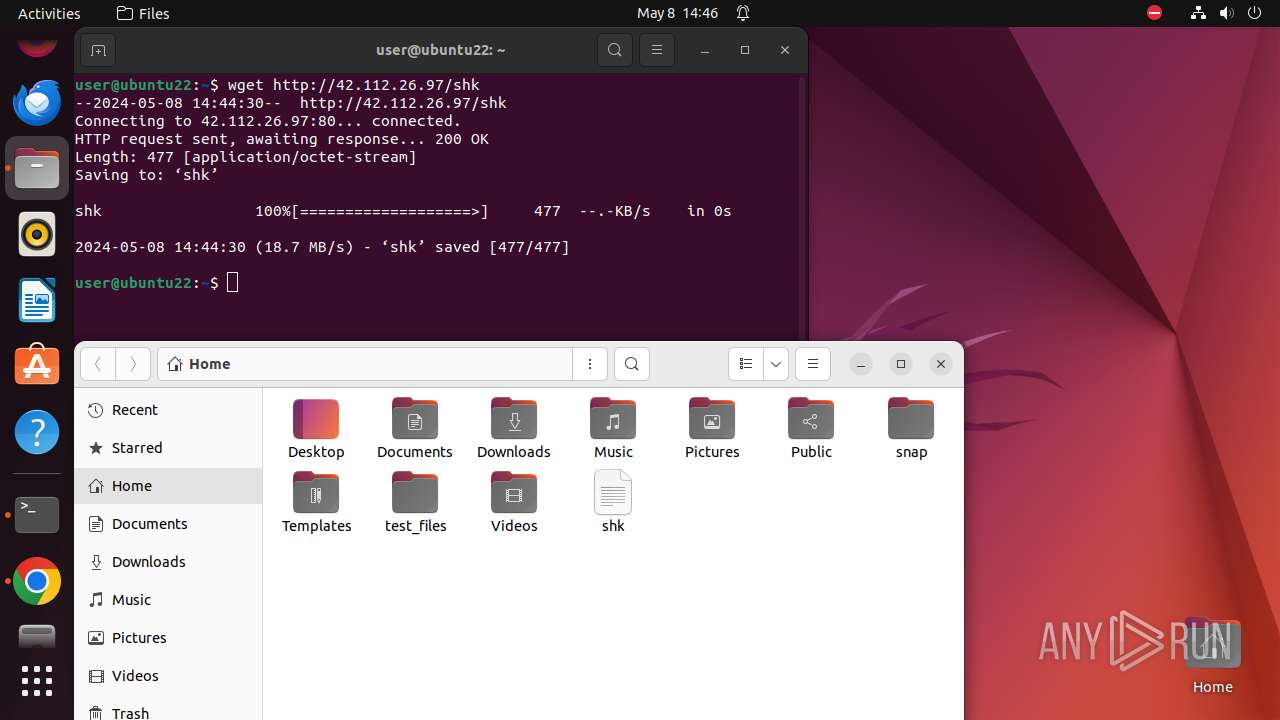Maximize the Terminal window
The image size is (1280, 720).
tap(745, 50)
